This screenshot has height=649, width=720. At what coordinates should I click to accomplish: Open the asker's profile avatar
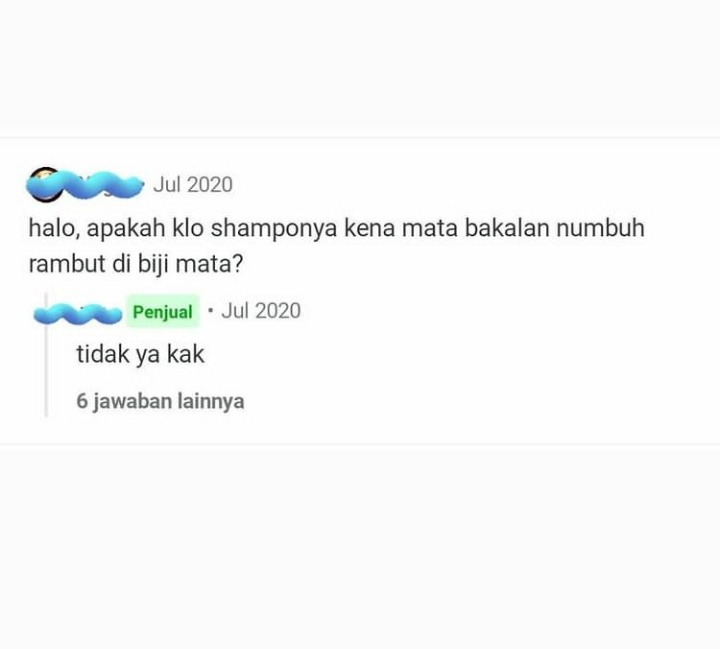click(44, 185)
